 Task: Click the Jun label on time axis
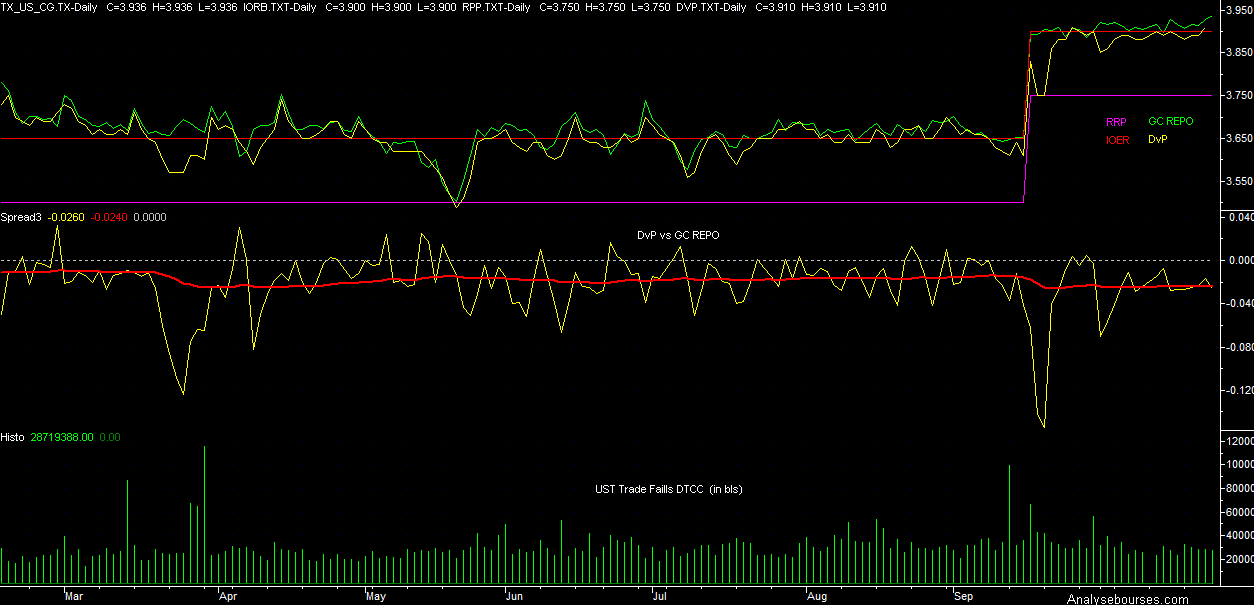click(516, 596)
